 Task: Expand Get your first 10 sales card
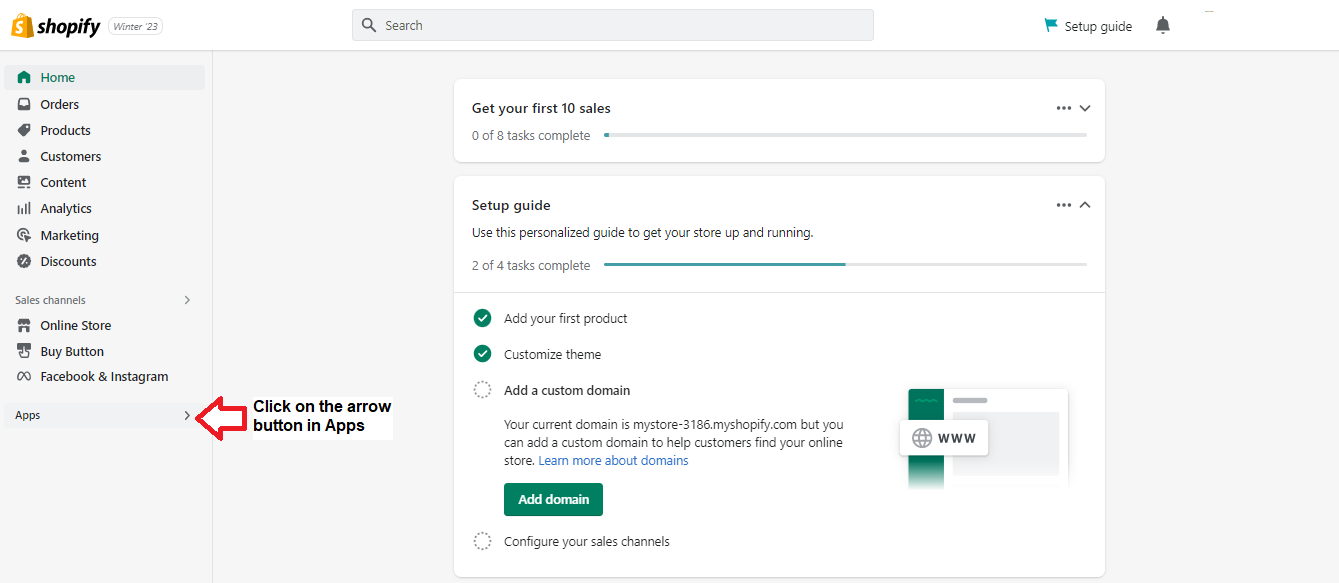pyautogui.click(x=1085, y=108)
